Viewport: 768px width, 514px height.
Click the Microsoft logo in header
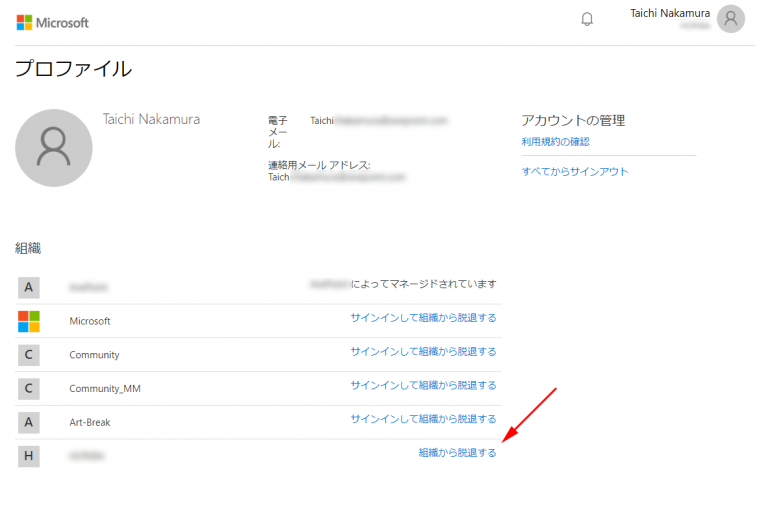(x=53, y=22)
